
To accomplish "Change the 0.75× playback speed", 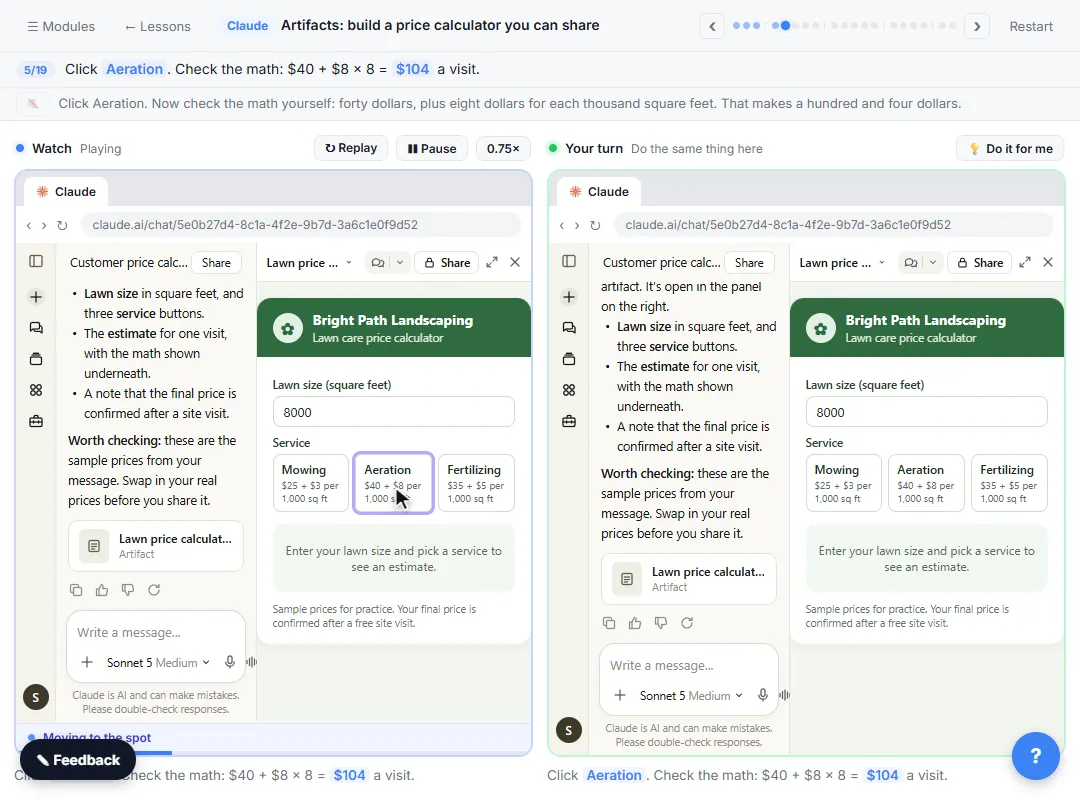I will coord(503,149).
